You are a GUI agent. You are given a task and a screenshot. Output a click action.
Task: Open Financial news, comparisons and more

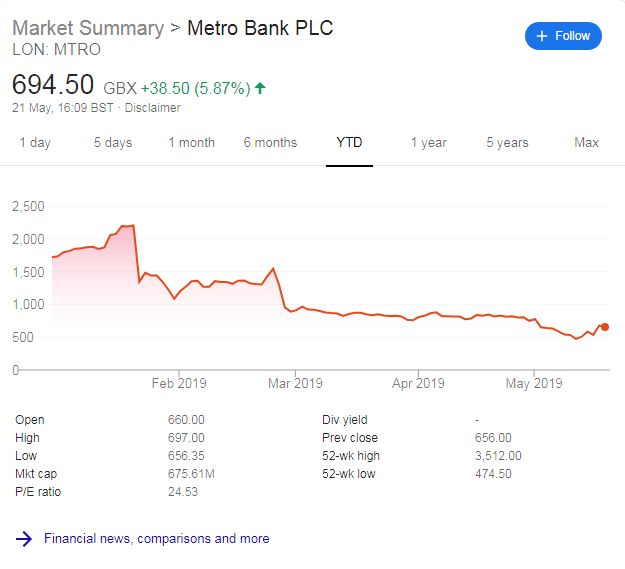156,539
